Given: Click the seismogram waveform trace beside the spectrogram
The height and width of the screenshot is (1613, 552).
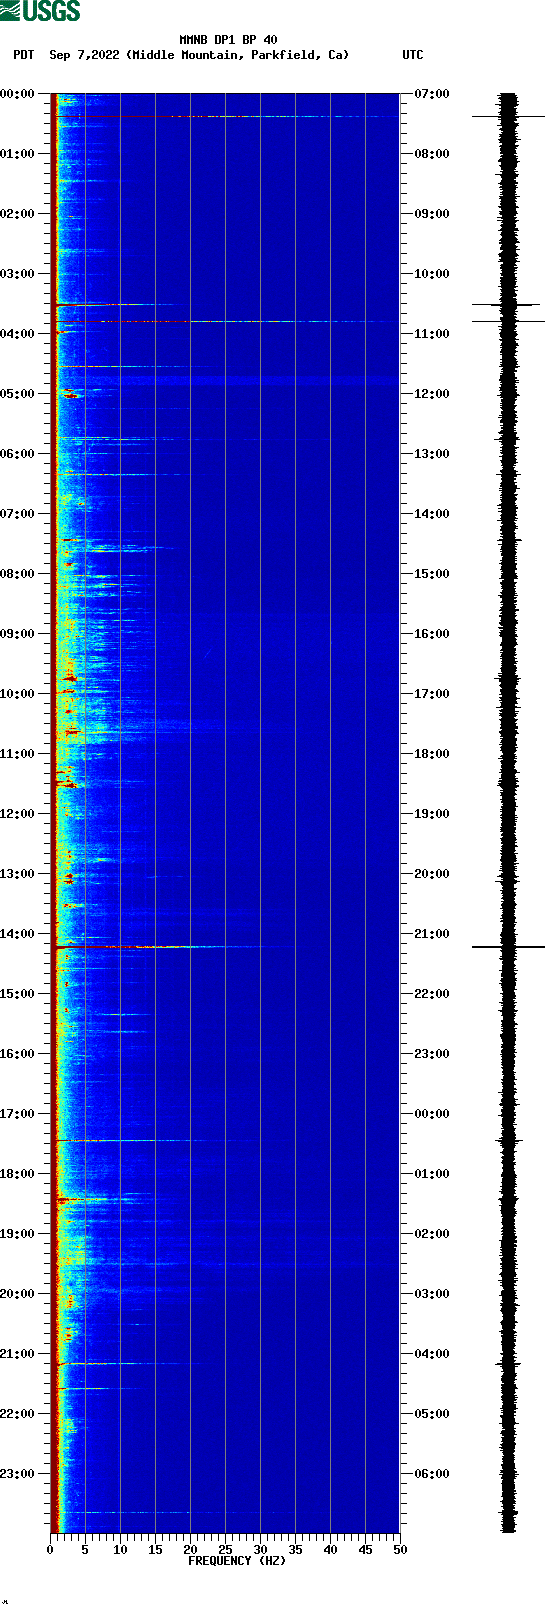Looking at the screenshot, I should coord(508,813).
